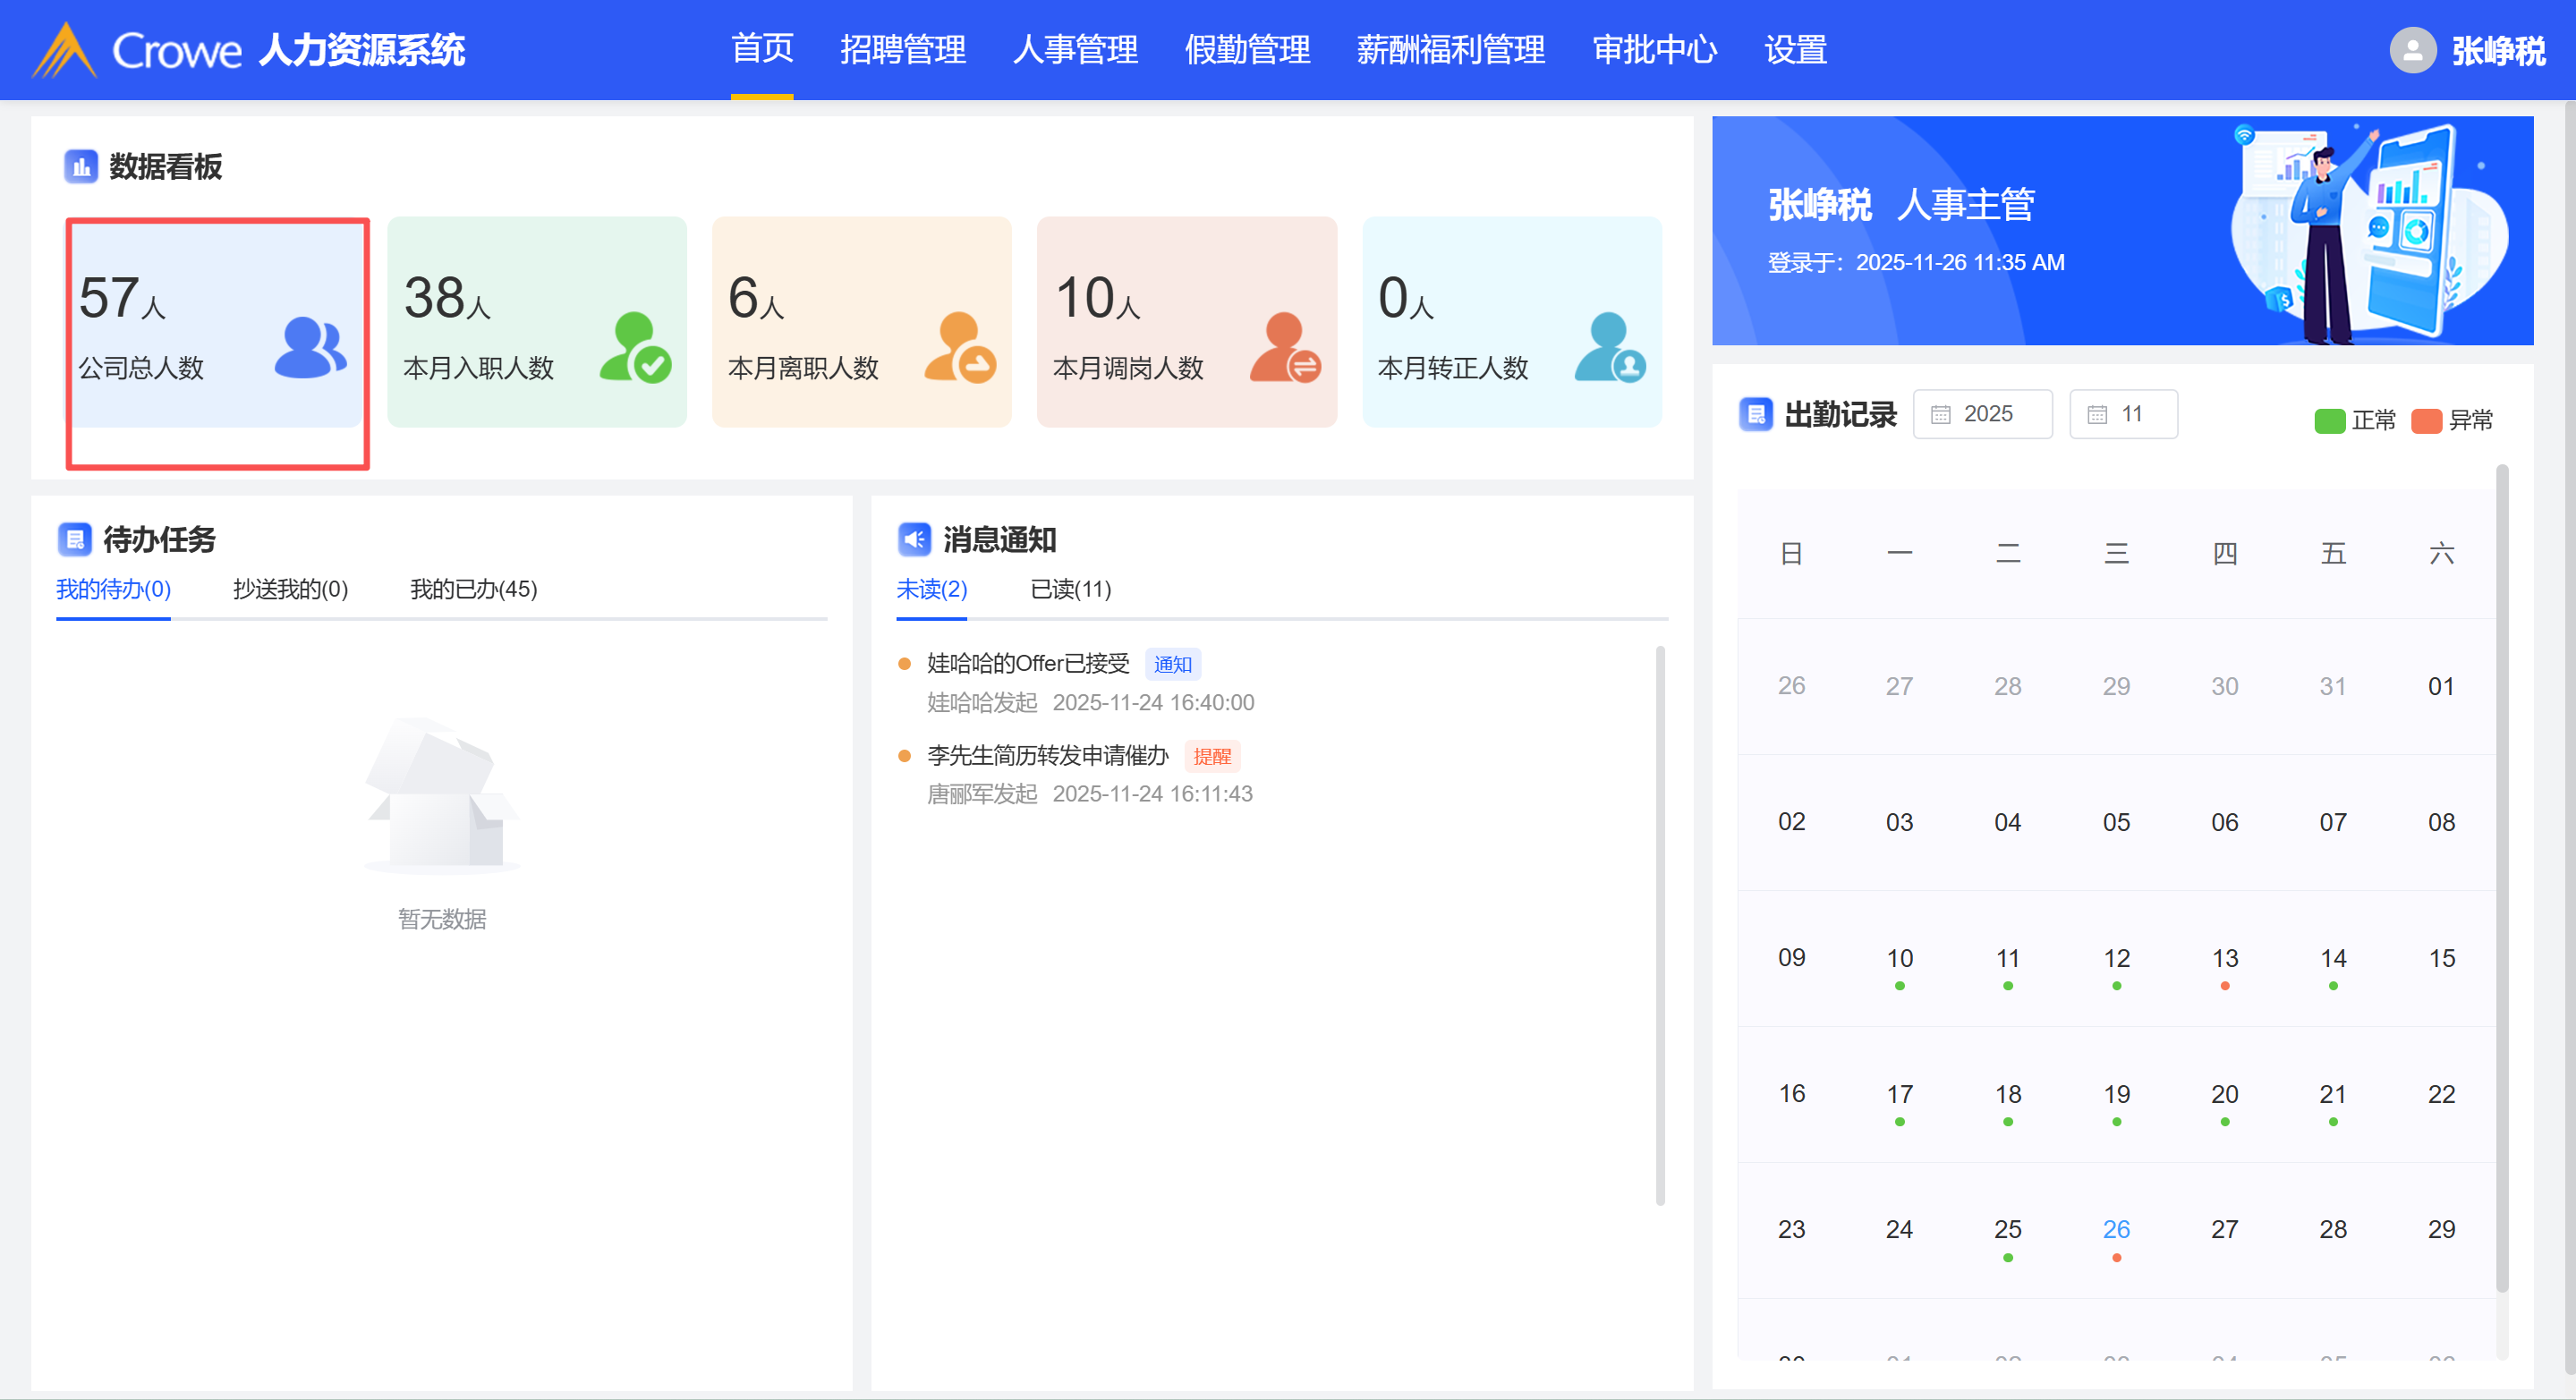The height and width of the screenshot is (1400, 2576).
Task: Select date 26 in attendance calendar
Action: click(2115, 1229)
